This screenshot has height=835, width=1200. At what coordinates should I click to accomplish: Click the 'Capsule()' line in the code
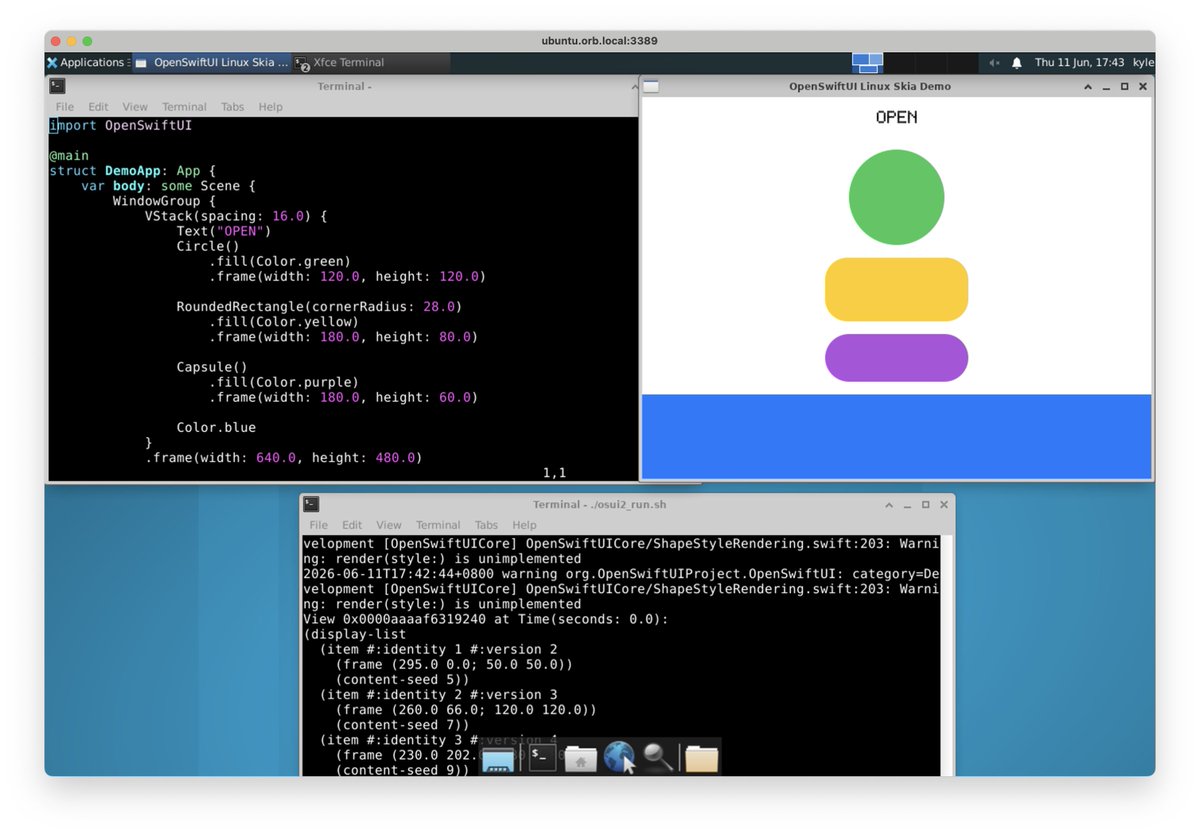(212, 367)
